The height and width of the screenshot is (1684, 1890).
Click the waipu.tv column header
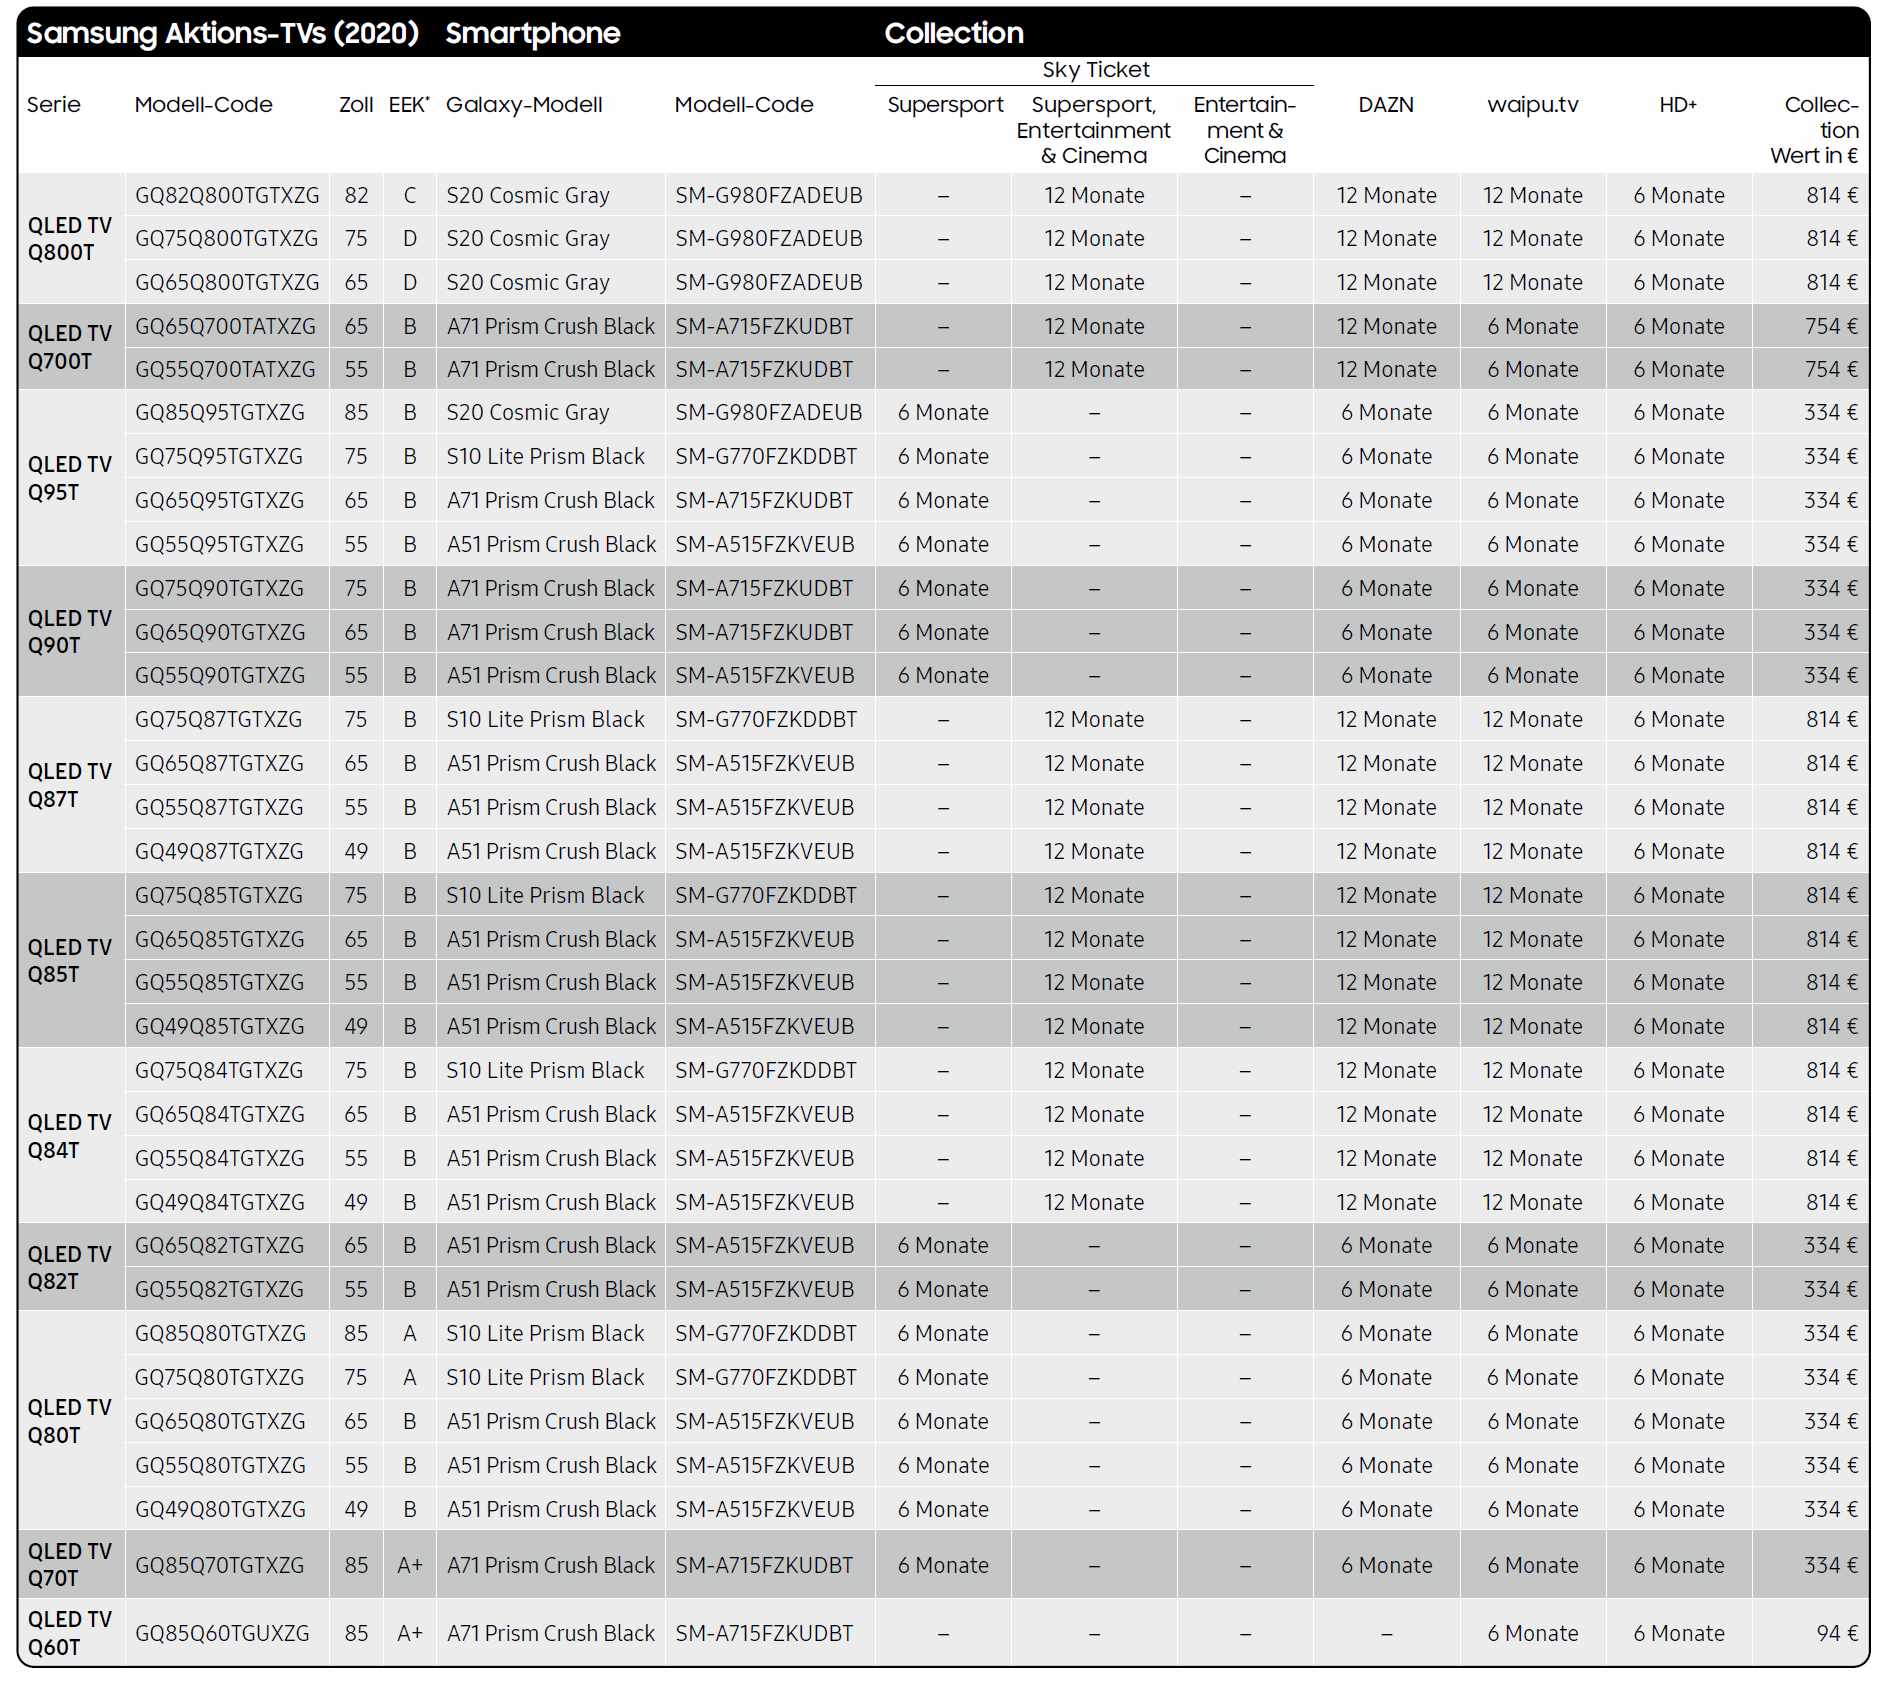1532,105
